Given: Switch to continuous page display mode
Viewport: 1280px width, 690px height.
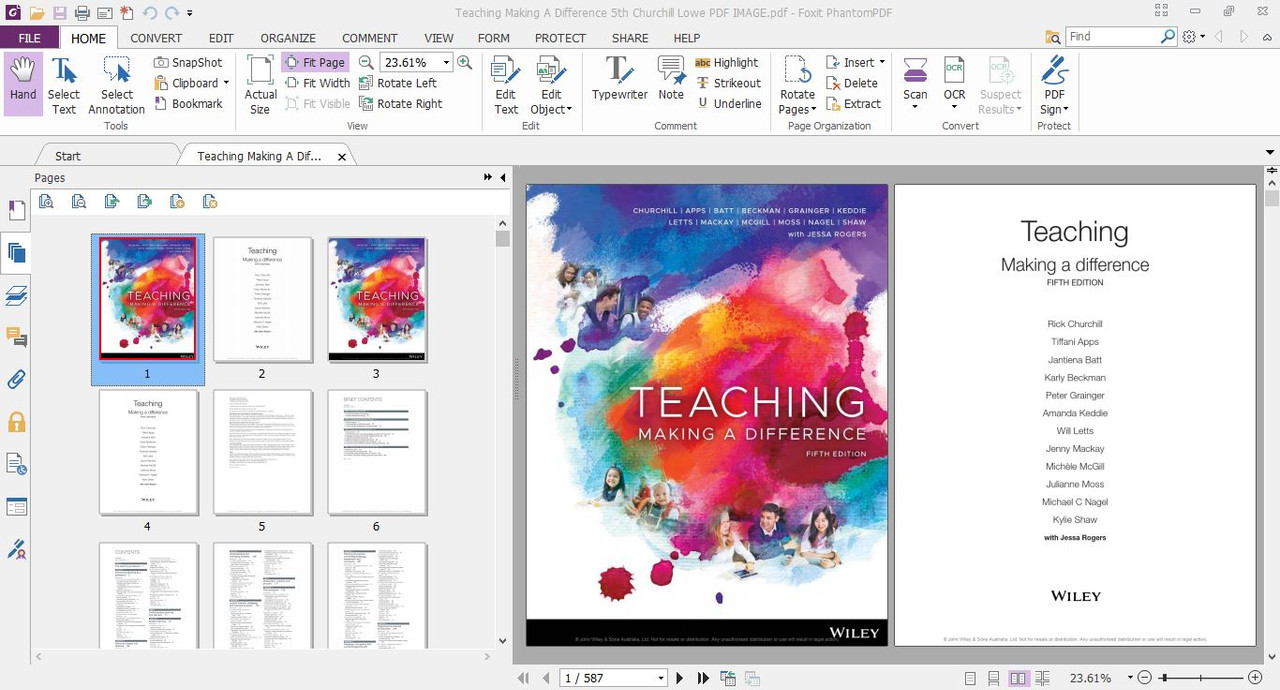Looking at the screenshot, I should [x=994, y=678].
